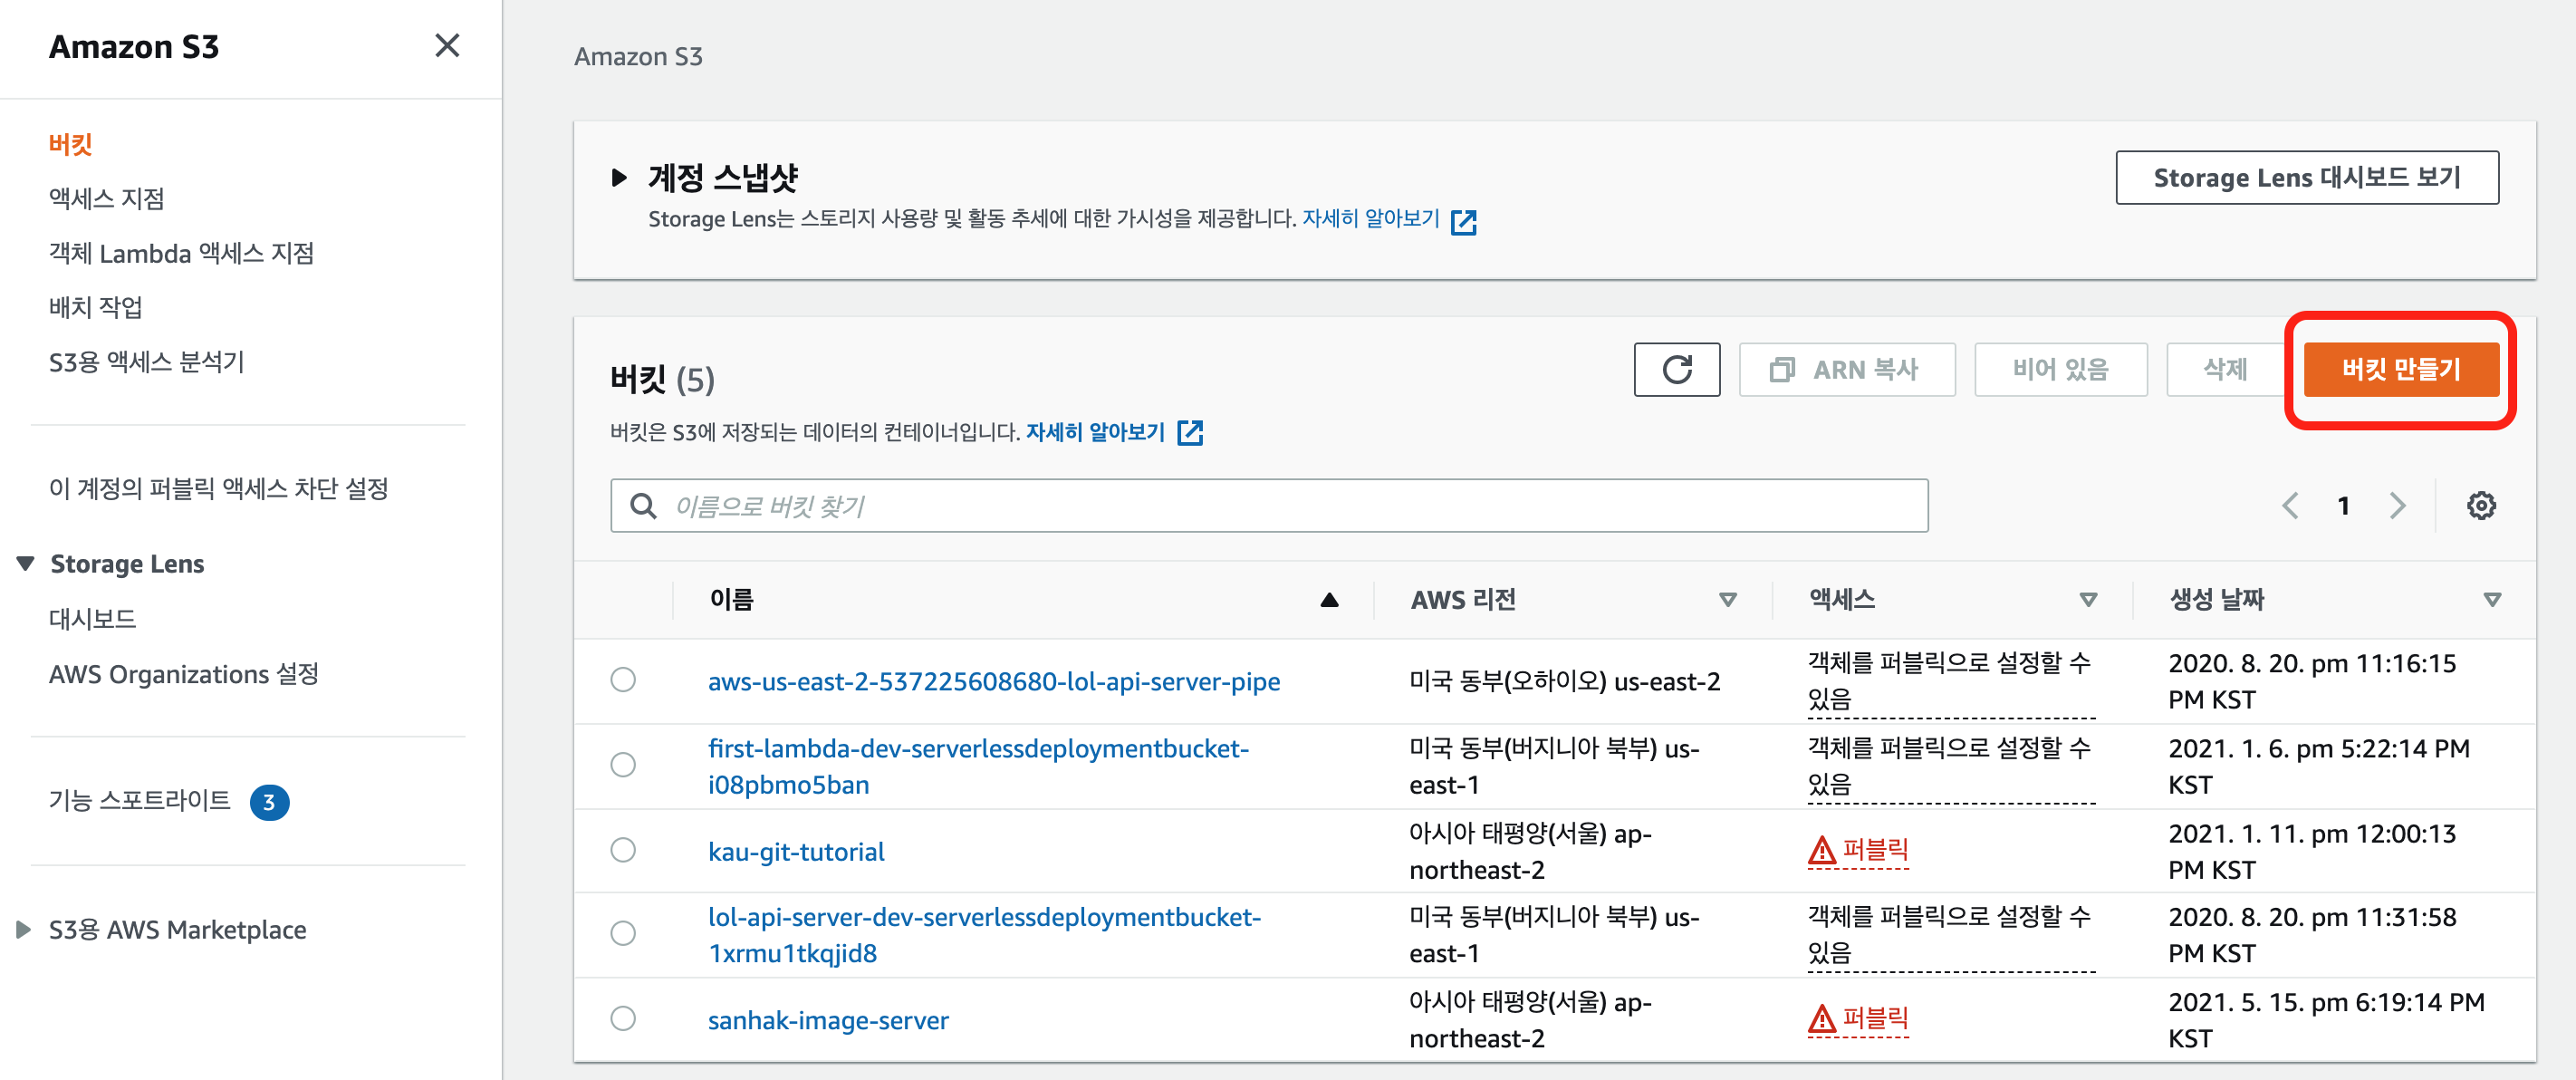This screenshot has height=1080, width=2576.
Task: Select radio button for sanhak-image-server bucket
Action: (x=623, y=1019)
